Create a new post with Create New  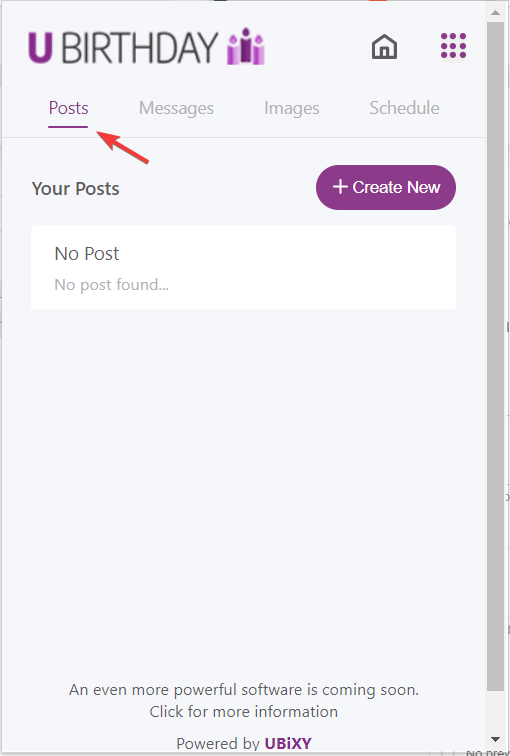click(386, 187)
